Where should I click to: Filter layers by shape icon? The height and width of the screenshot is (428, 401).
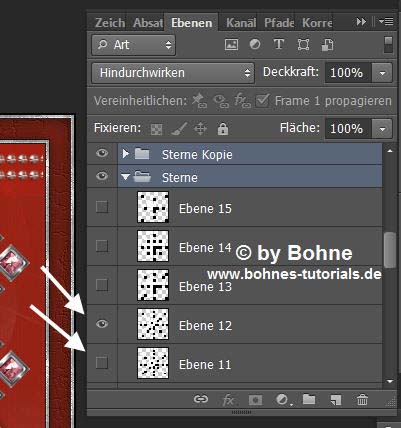(303, 45)
